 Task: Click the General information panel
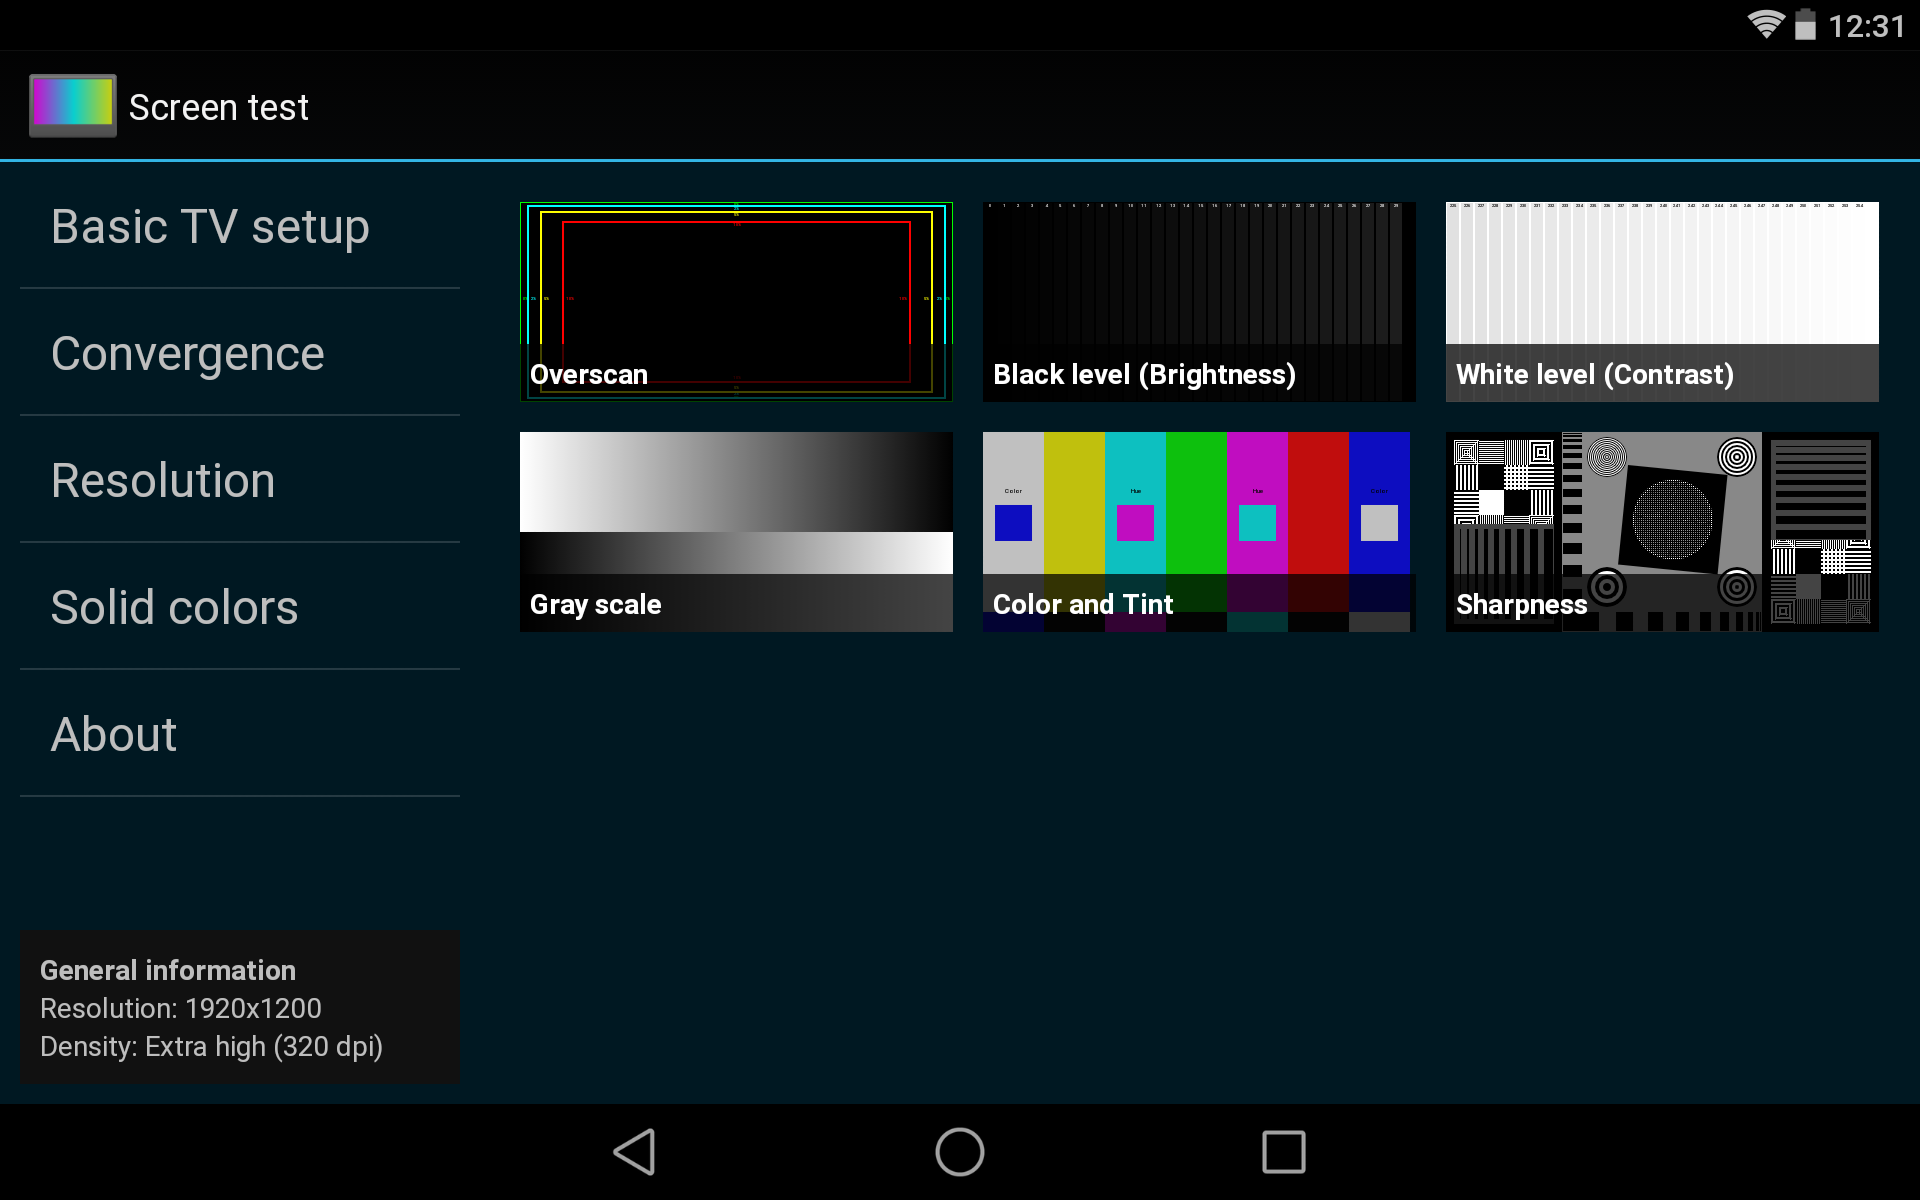pos(239,1007)
